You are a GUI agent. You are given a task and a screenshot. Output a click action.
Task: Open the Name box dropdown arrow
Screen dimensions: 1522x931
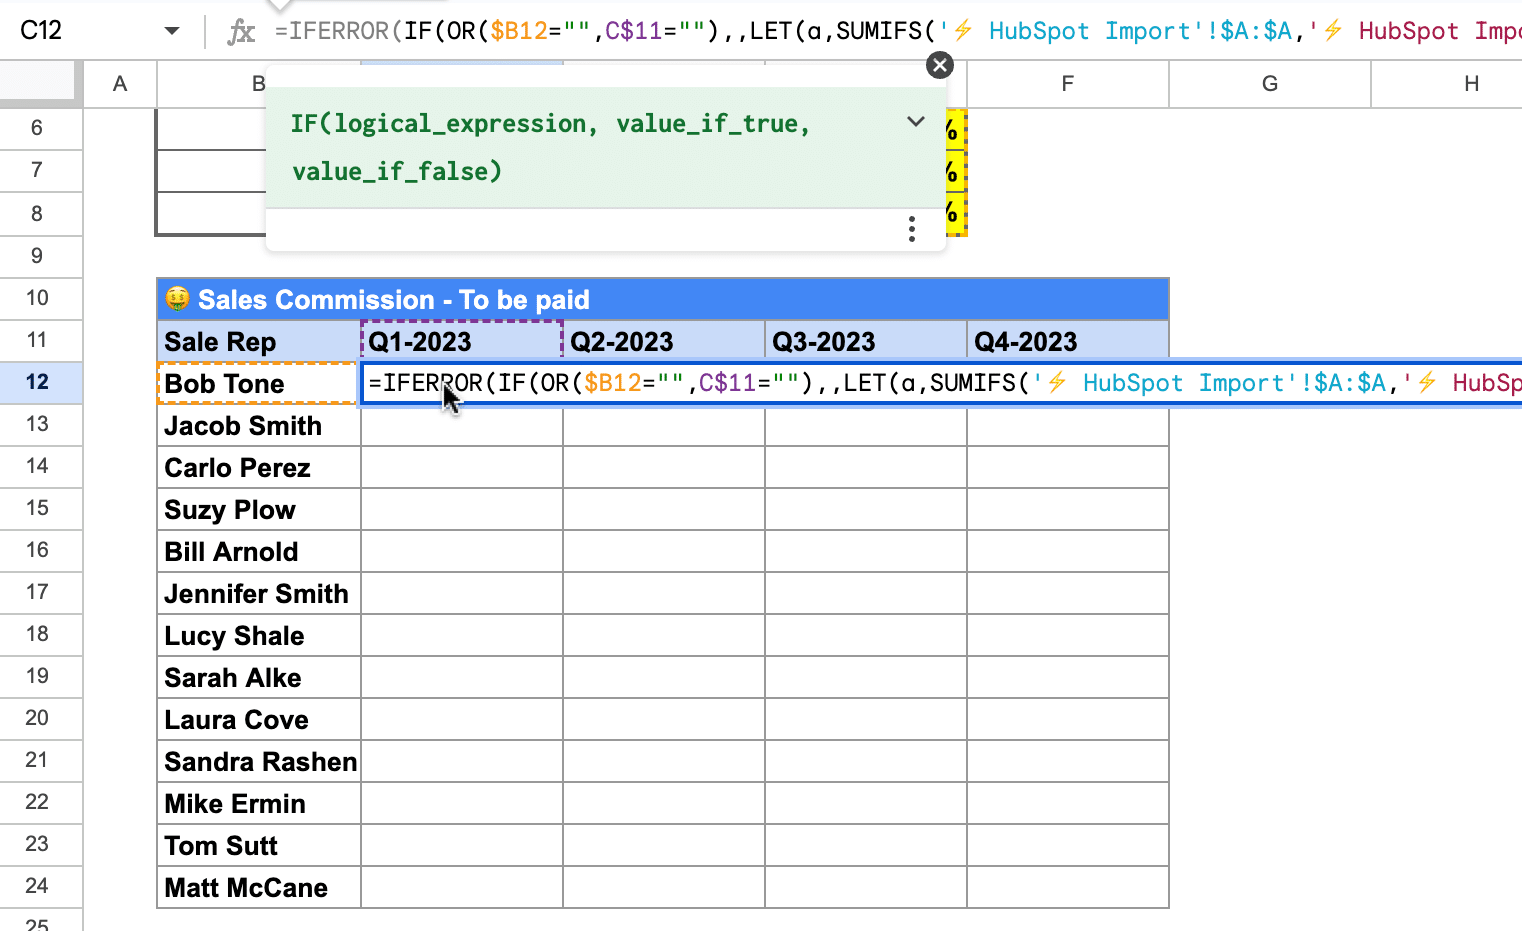172,31
